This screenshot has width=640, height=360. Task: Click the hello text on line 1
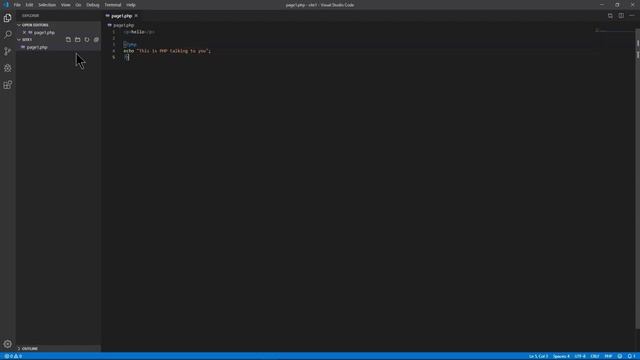(x=138, y=32)
